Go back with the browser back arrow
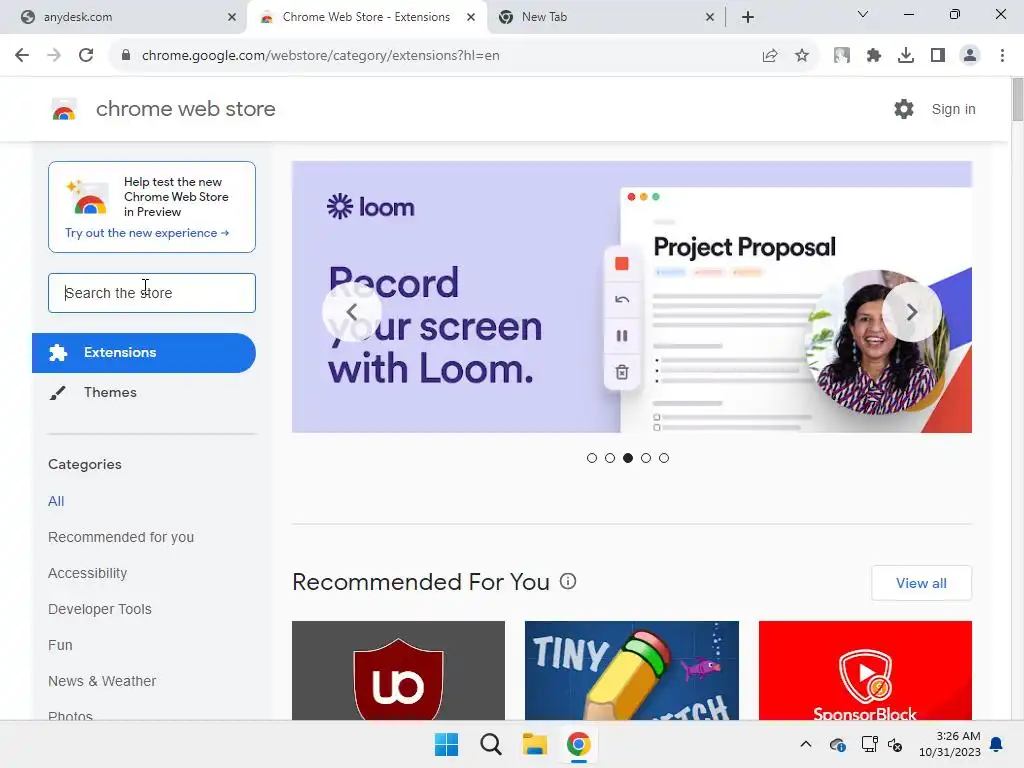The width and height of the screenshot is (1024, 768). coord(22,56)
